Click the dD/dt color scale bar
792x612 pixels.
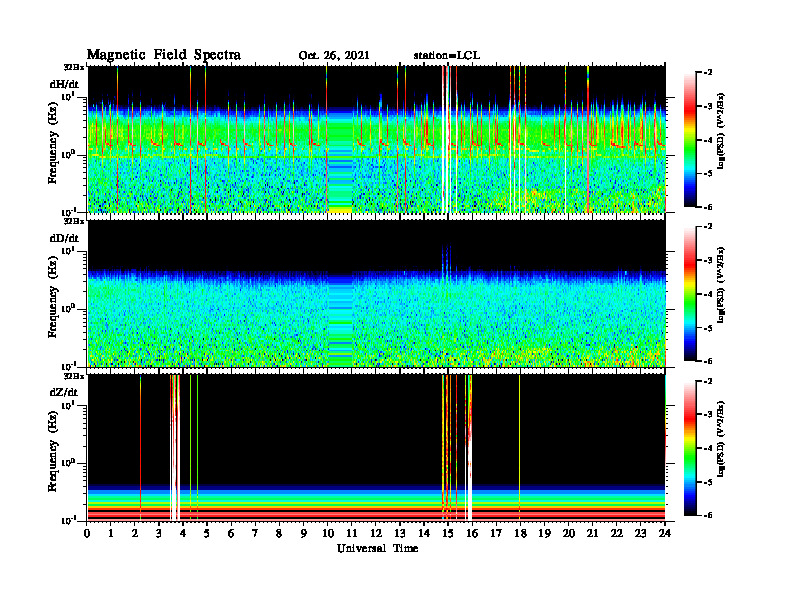pos(690,293)
